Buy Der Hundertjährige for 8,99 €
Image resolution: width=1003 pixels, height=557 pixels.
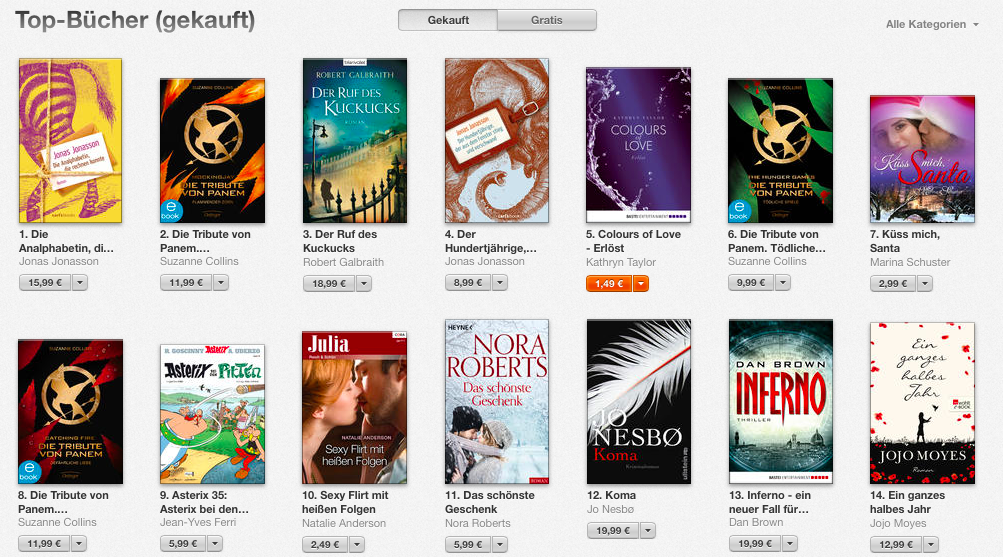468,283
